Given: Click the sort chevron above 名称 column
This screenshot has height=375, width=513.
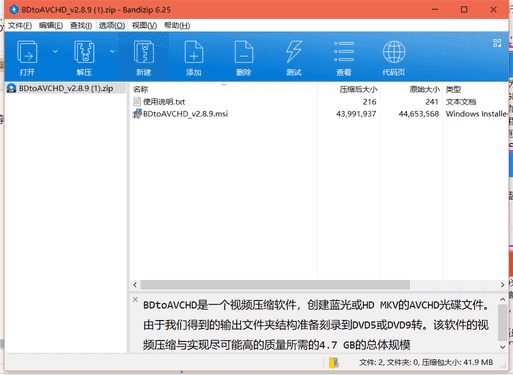Looking at the screenshot, I should (x=224, y=85).
